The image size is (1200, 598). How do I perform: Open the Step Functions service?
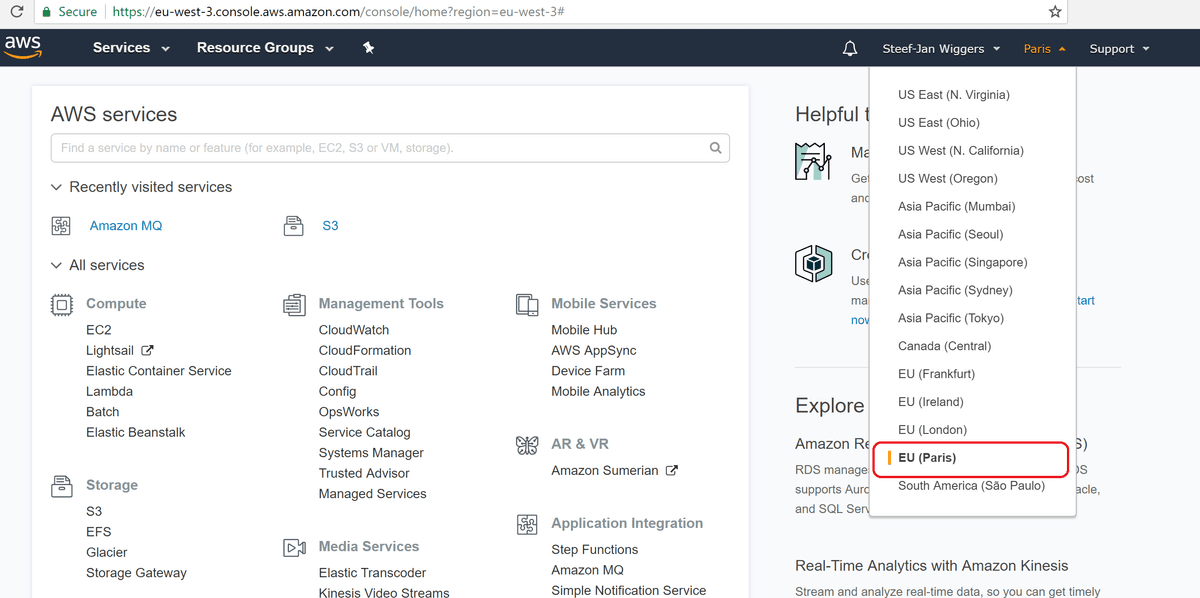594,550
